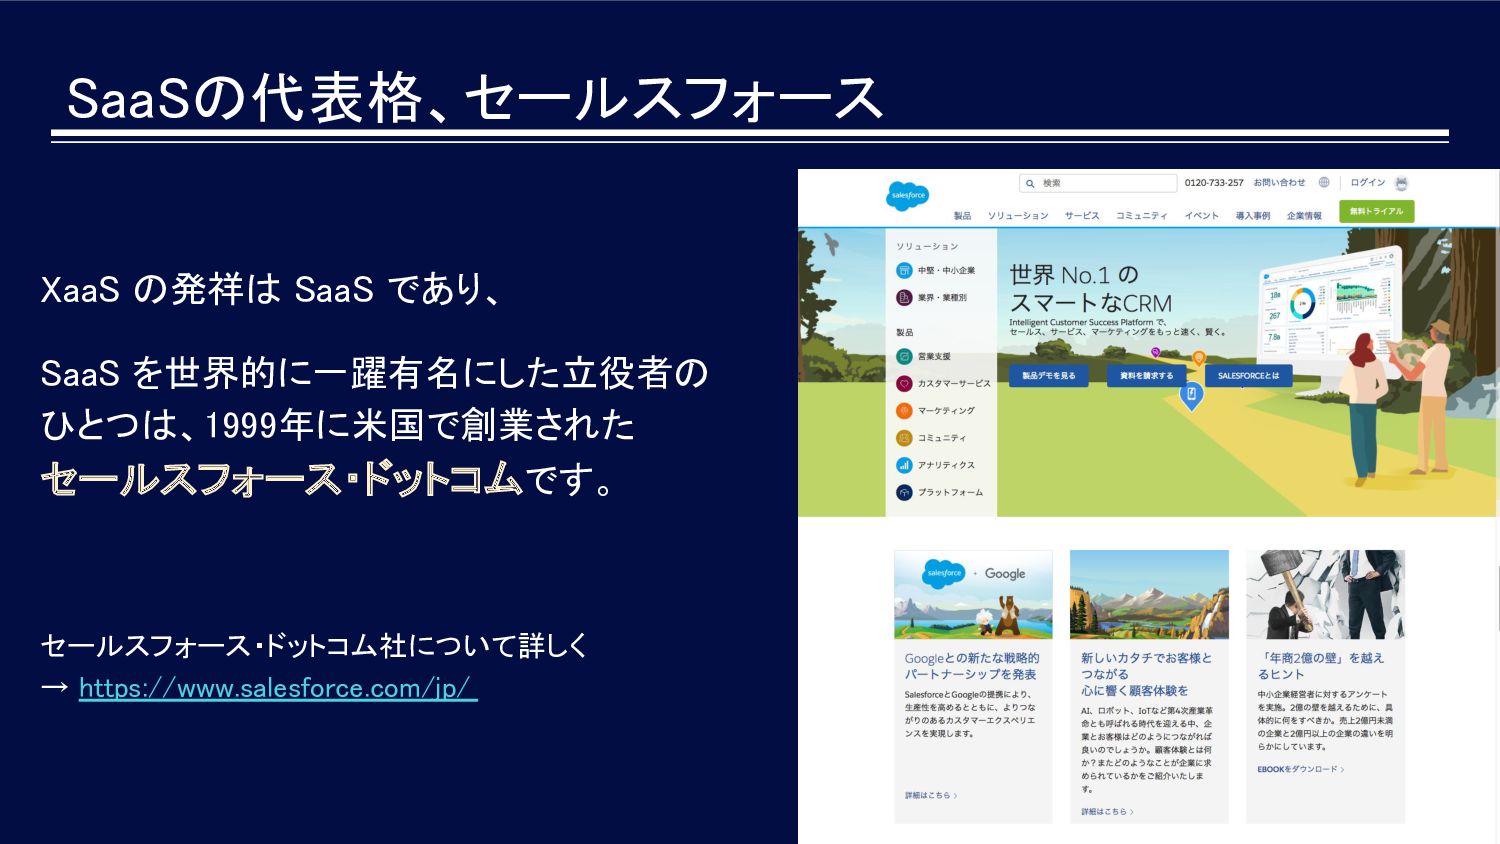The height and width of the screenshot is (844, 1500).
Task: Click the アナリティクス sidebar link text
Action: coord(946,465)
